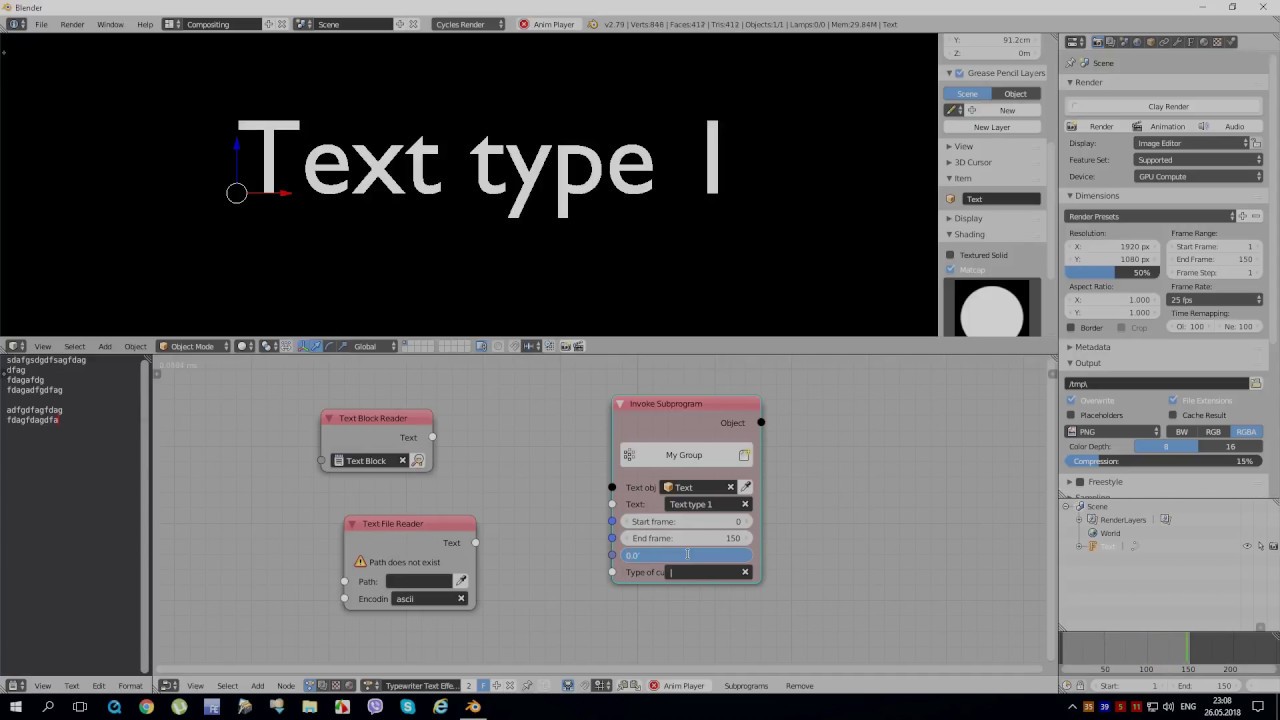Toggle the Overwrite checkbox
Viewport: 1280px width, 720px height.
tap(1071, 400)
